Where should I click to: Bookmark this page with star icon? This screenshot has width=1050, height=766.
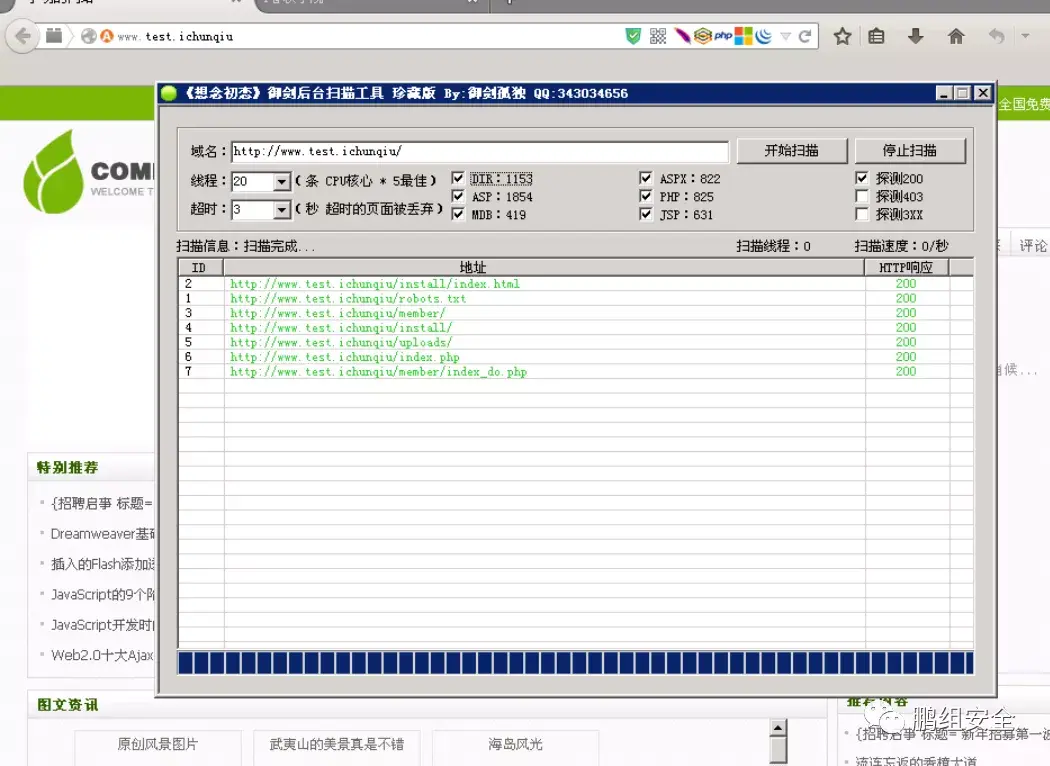pyautogui.click(x=842, y=36)
